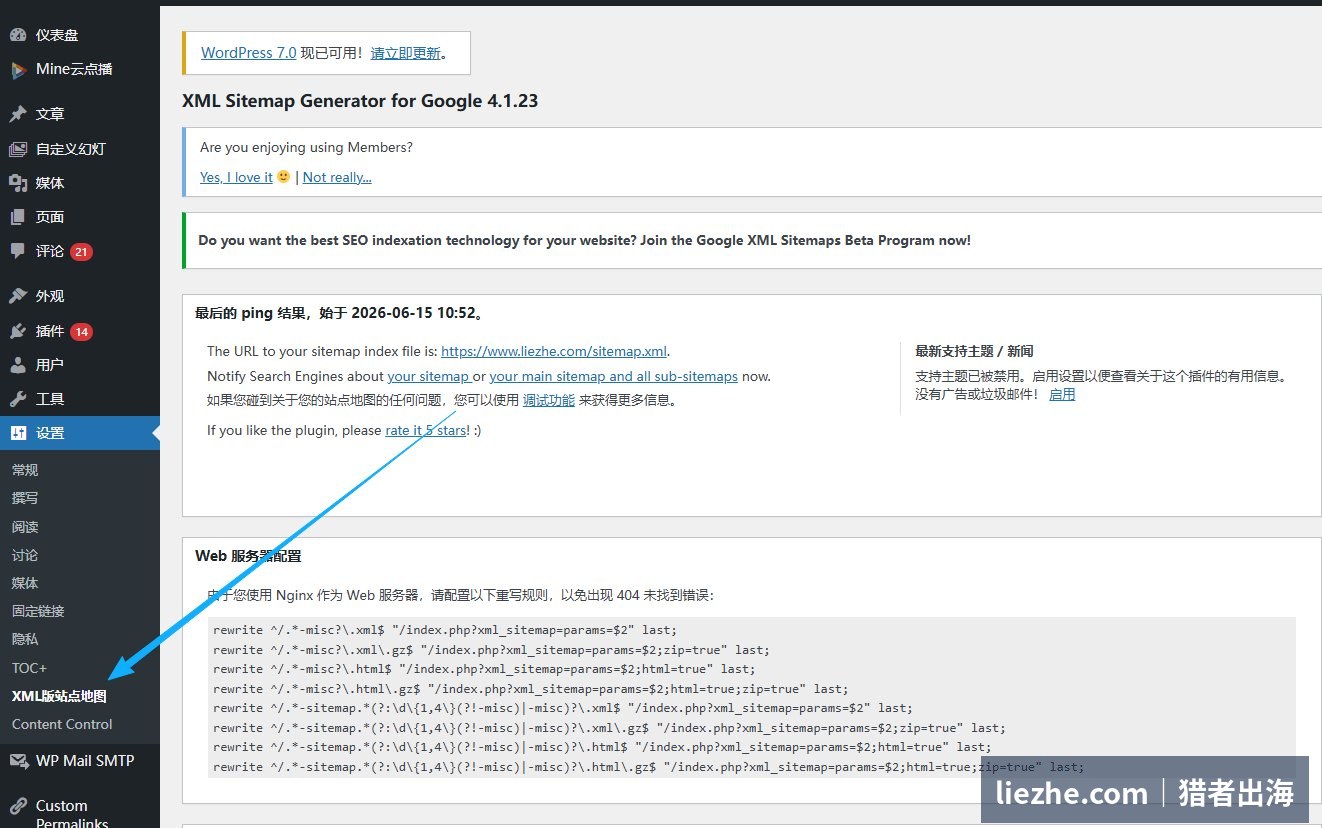Viewport: 1322px width, 828px height.
Task: Click 'rate it 5 stars' link
Action: pyautogui.click(x=425, y=431)
